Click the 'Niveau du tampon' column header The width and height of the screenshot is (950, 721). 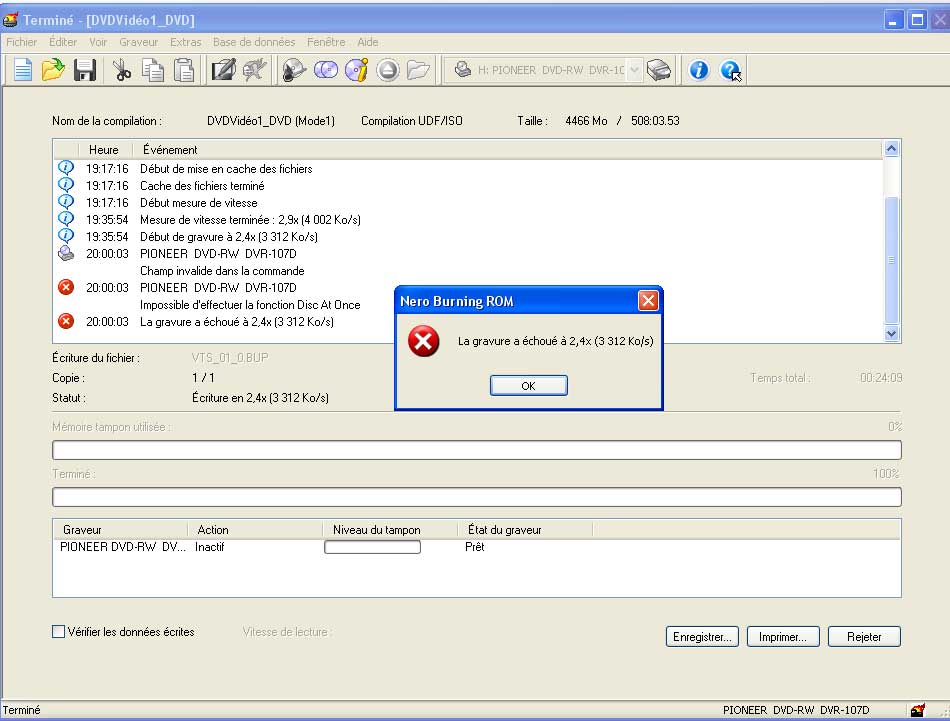[x=390, y=530]
